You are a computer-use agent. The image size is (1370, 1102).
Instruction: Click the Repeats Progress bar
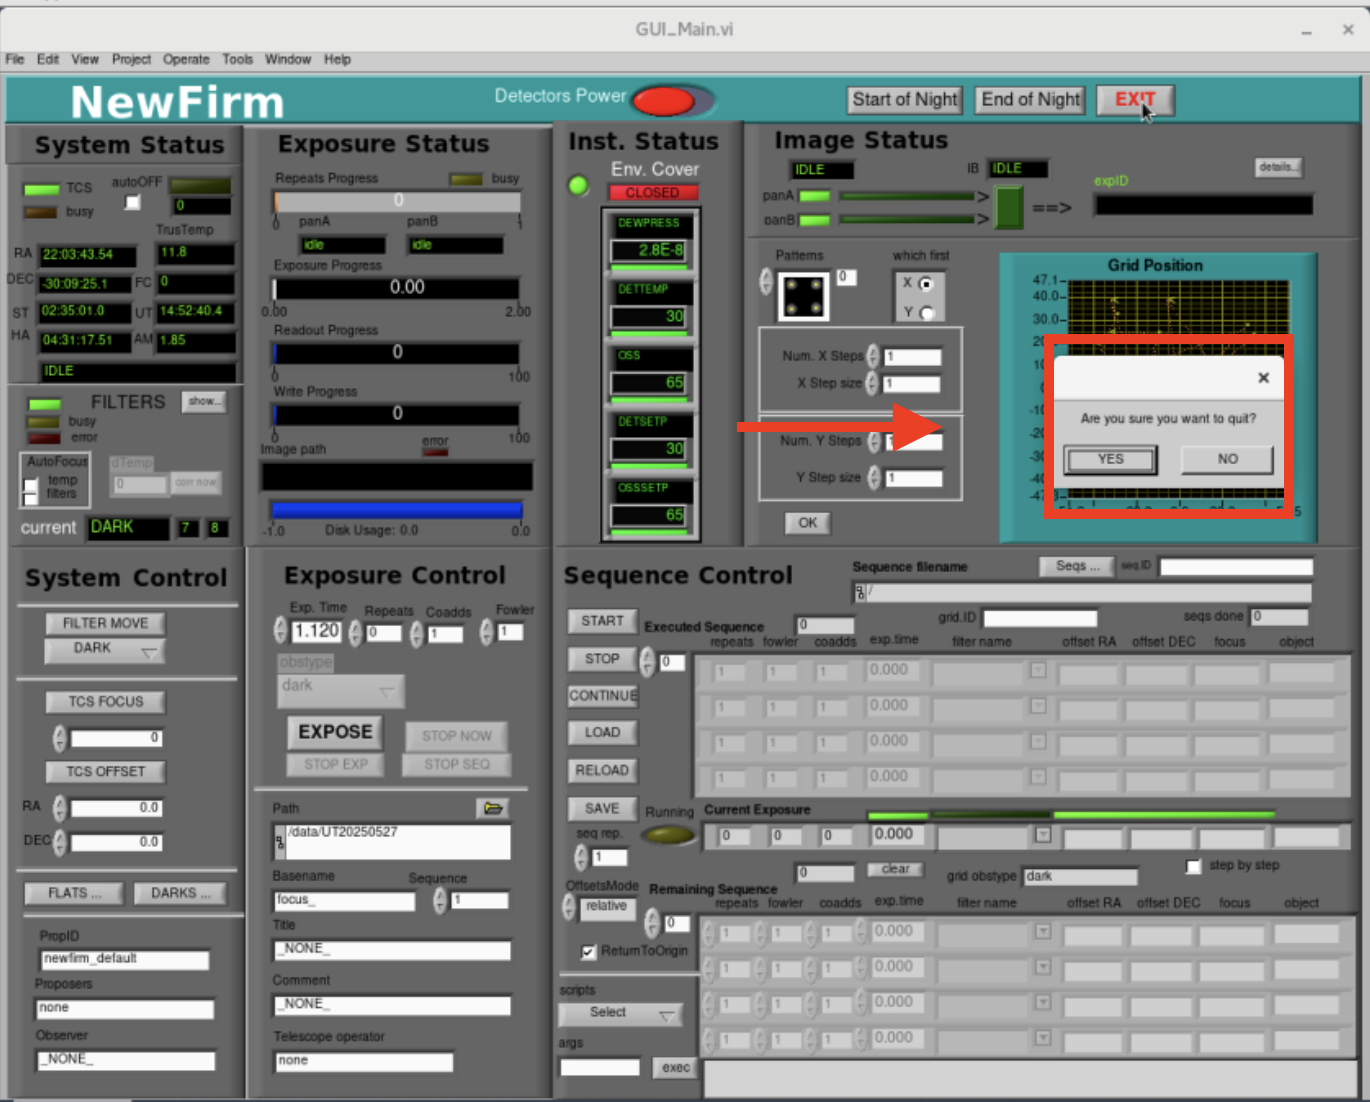click(x=397, y=201)
